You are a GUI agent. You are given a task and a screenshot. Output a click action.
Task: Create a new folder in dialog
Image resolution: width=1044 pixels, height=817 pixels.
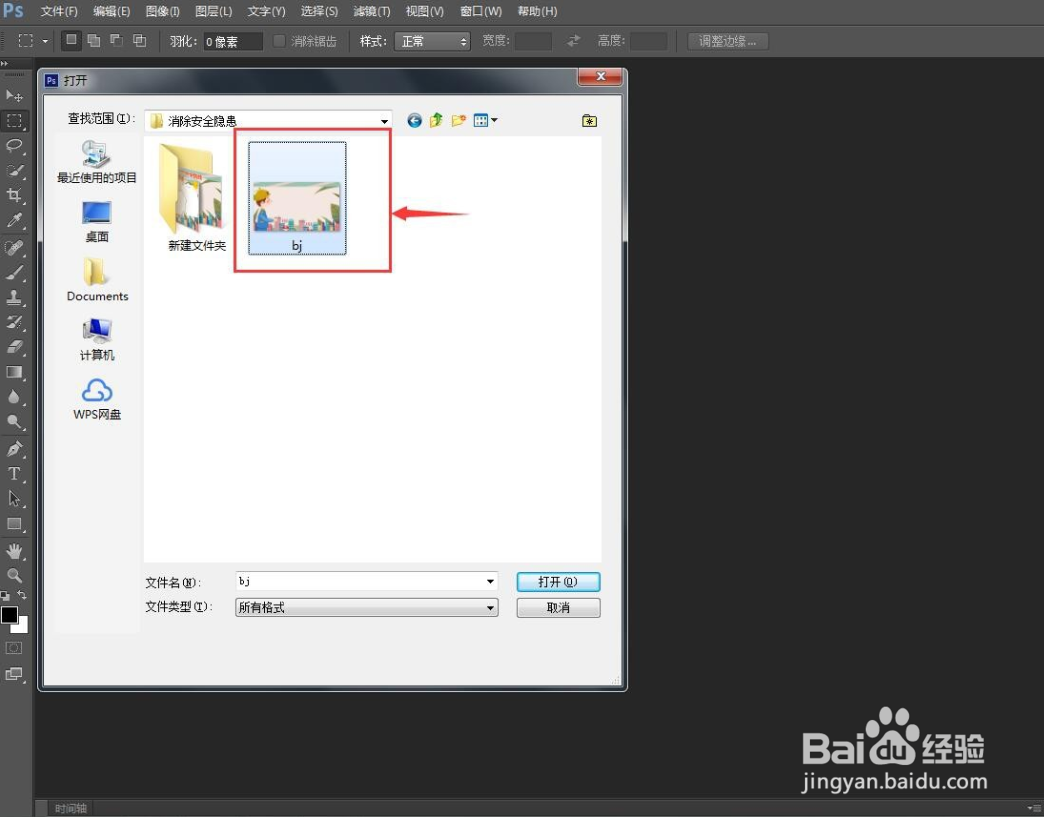[458, 121]
